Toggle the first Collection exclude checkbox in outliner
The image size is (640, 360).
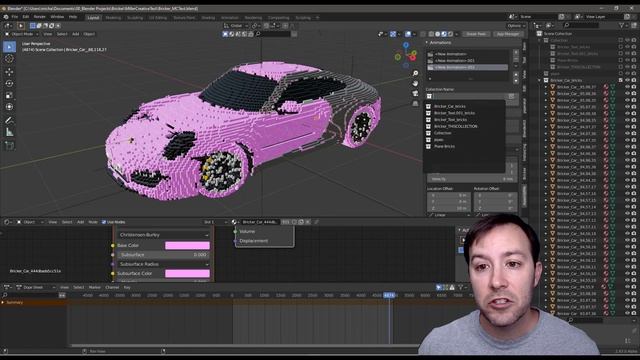[620, 40]
